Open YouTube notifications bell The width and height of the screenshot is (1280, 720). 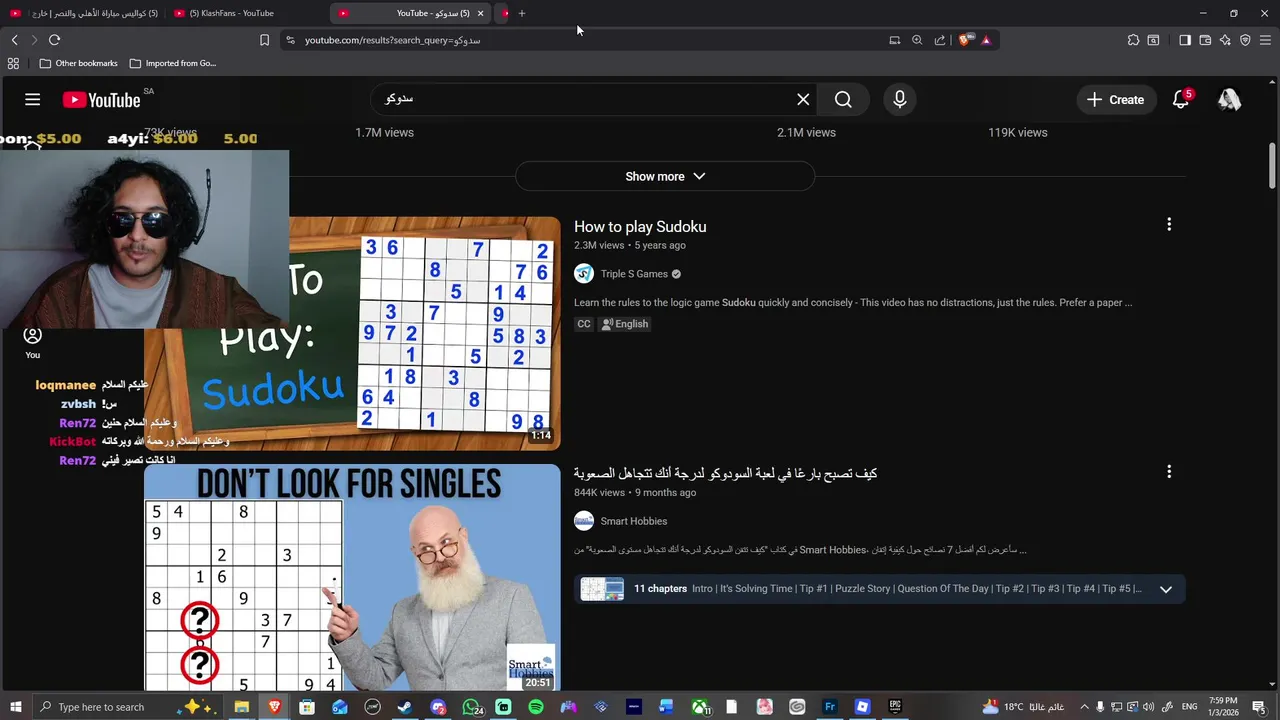click(x=1181, y=99)
